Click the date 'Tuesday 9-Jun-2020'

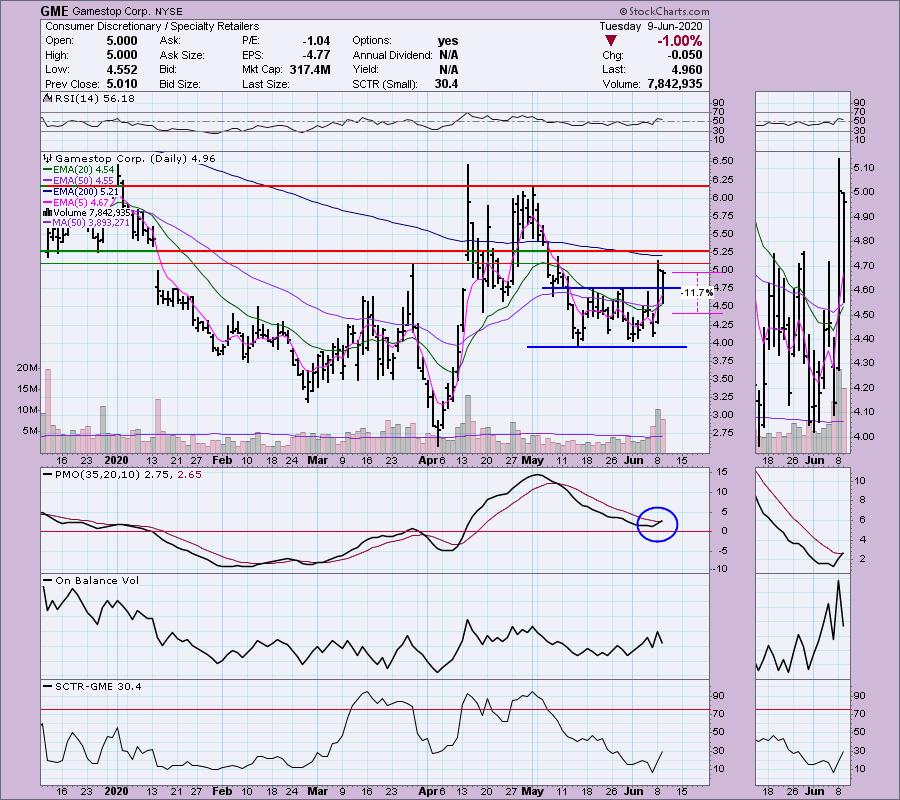(x=650, y=26)
